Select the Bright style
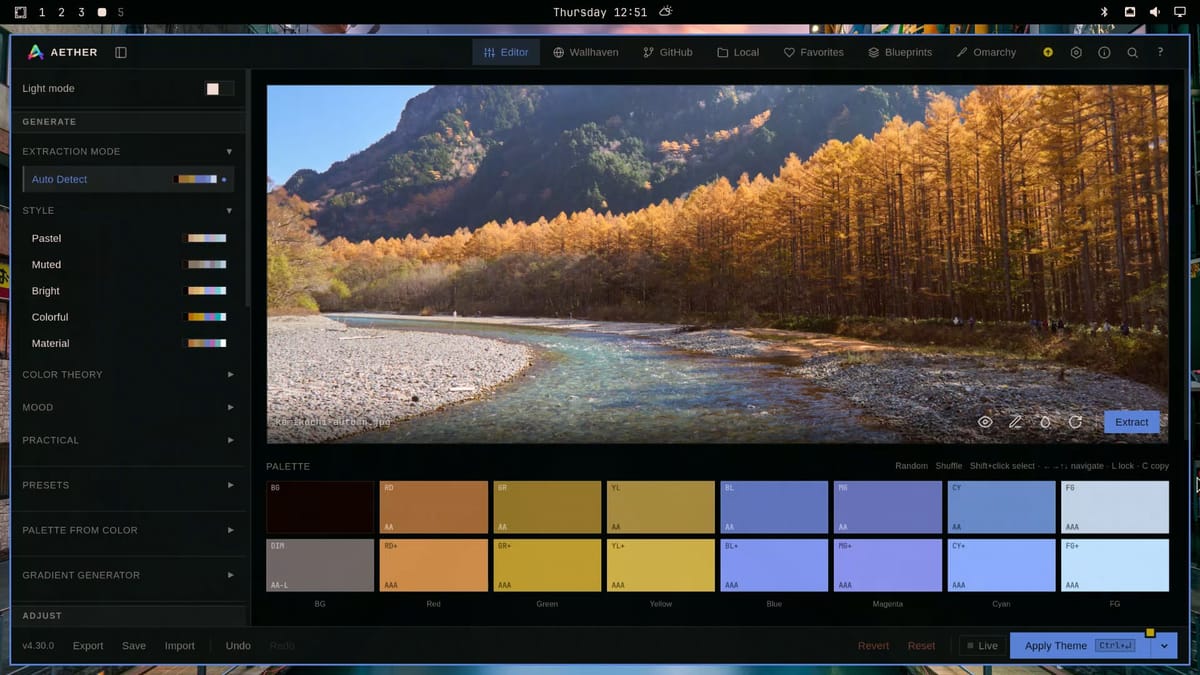The width and height of the screenshot is (1200, 675). (128, 290)
